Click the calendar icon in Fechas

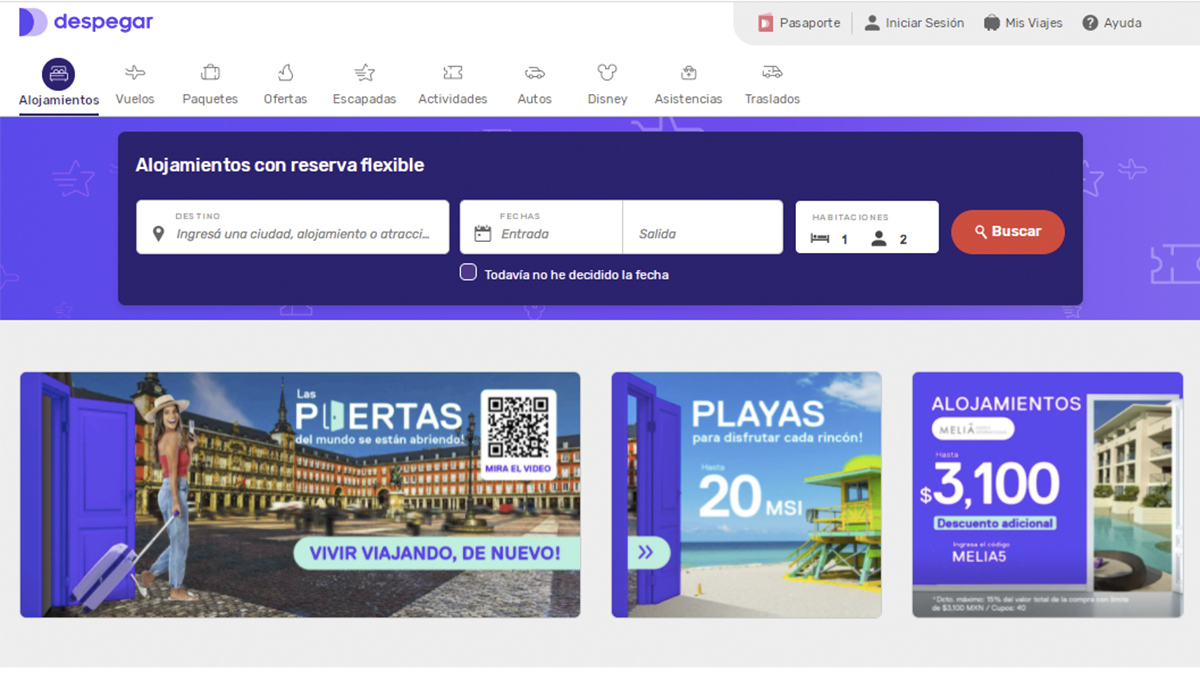pyautogui.click(x=483, y=234)
